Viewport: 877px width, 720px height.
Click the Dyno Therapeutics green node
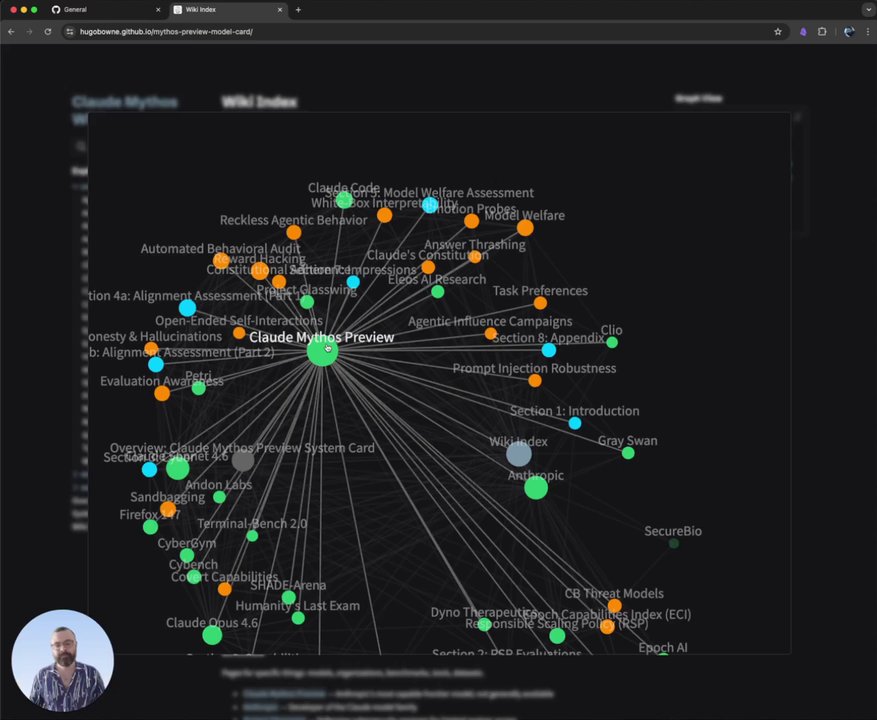tap(484, 625)
